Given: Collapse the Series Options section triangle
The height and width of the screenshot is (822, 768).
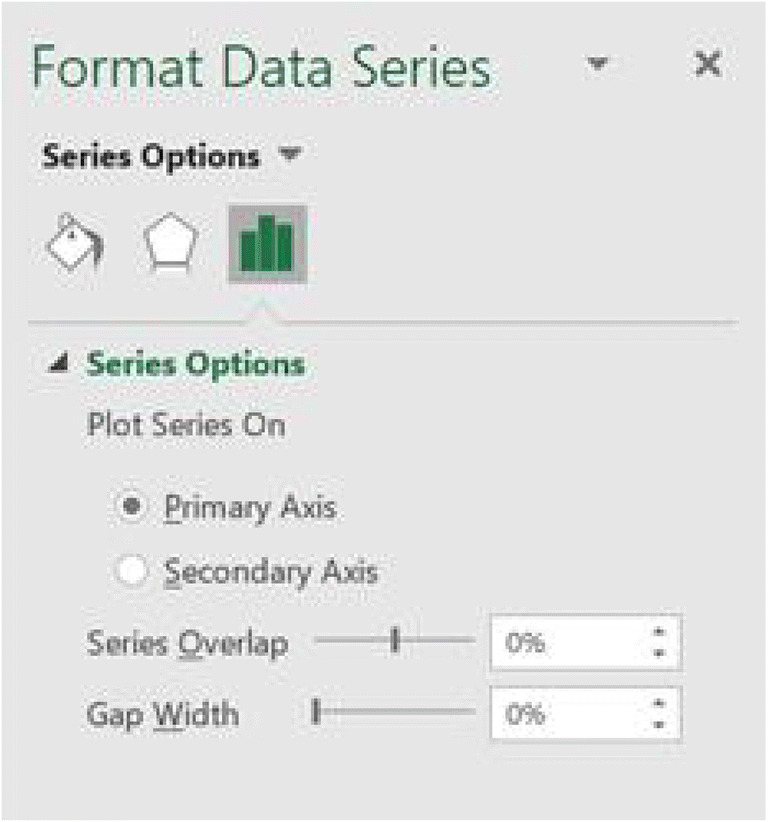Looking at the screenshot, I should point(60,366).
